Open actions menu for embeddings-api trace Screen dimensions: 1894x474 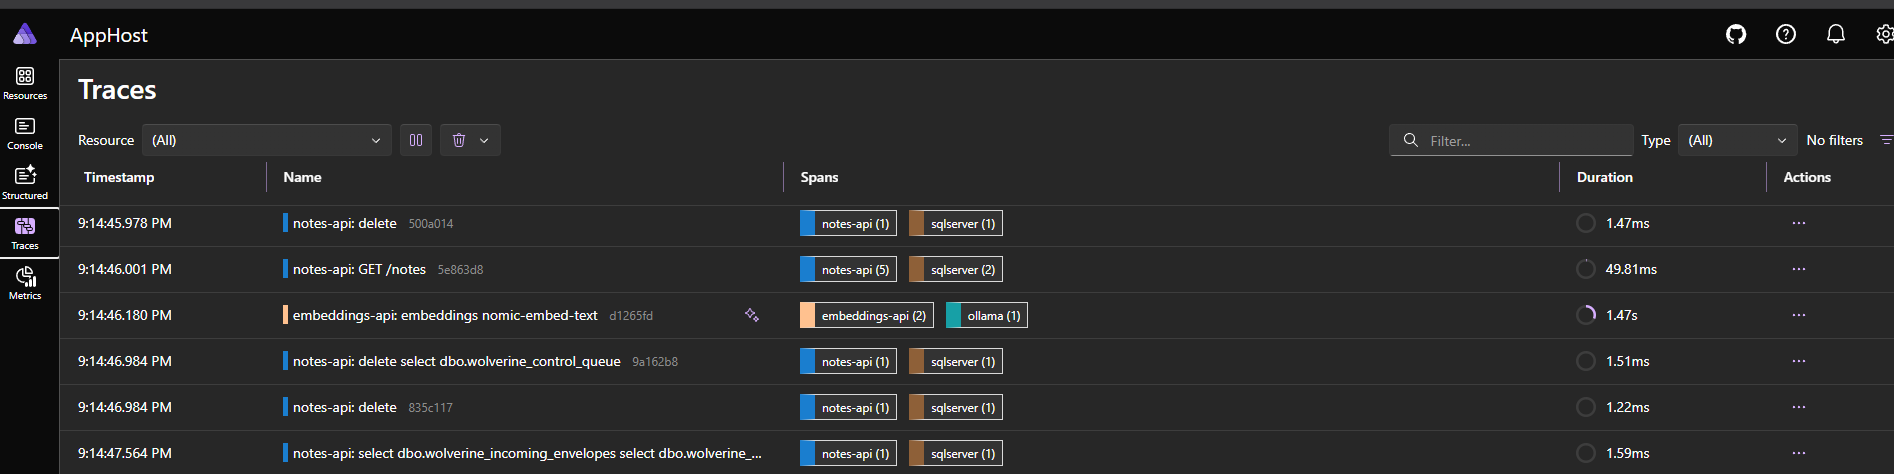(x=1798, y=315)
